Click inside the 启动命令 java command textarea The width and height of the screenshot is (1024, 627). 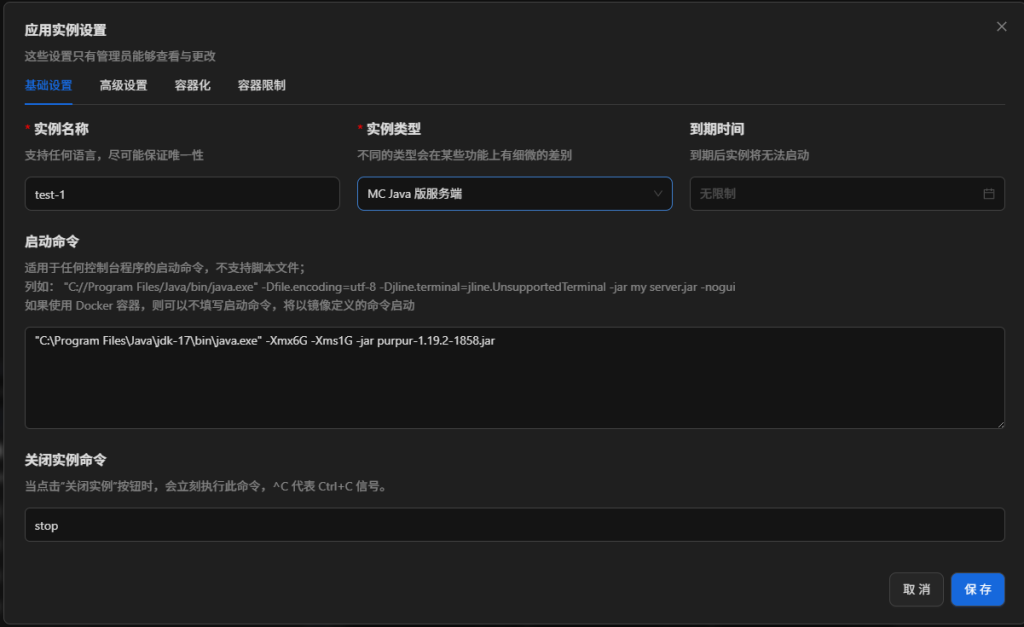pos(514,378)
